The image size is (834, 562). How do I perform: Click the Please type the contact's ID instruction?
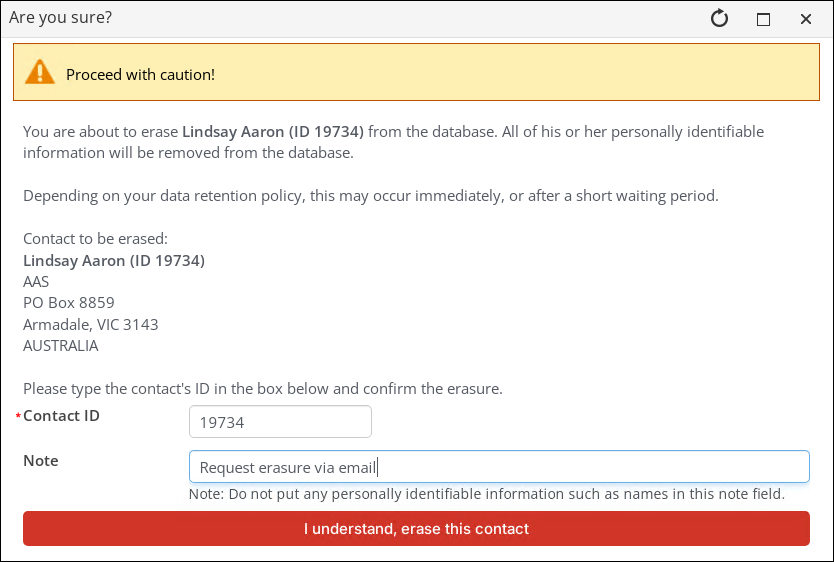(263, 389)
